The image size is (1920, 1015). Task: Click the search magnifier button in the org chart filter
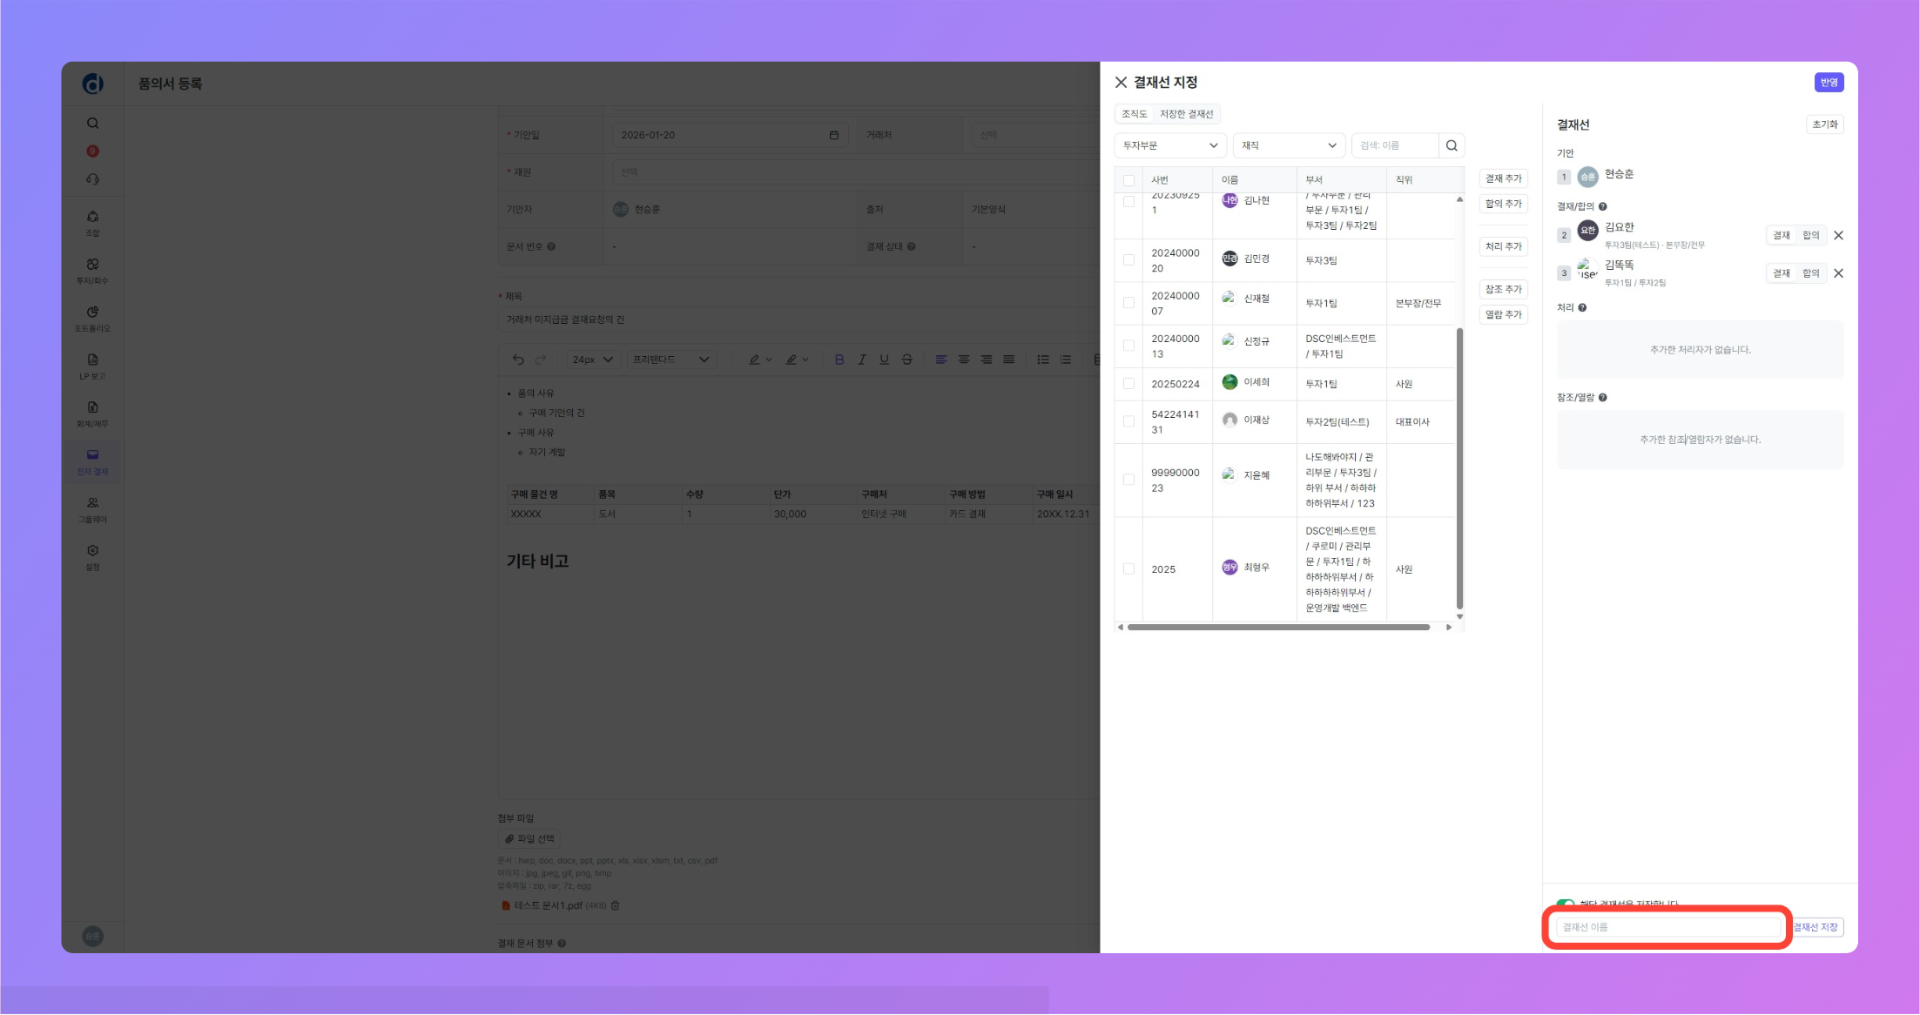(1451, 146)
